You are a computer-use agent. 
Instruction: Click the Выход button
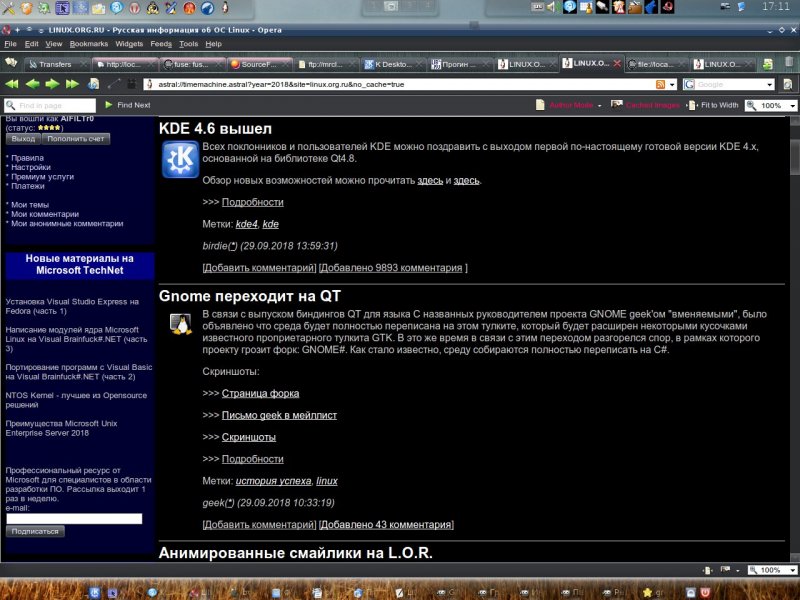(23, 139)
